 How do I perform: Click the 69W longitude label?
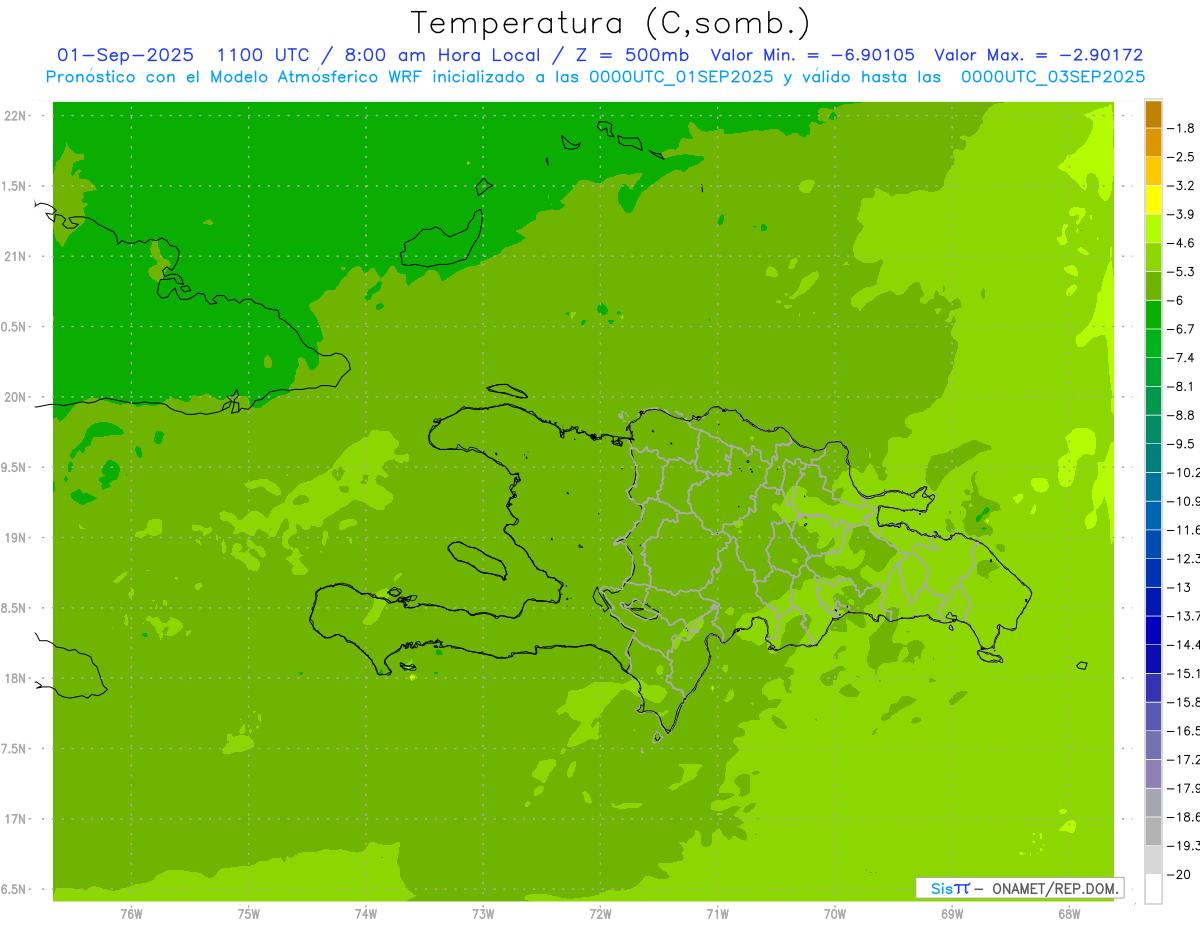(951, 913)
